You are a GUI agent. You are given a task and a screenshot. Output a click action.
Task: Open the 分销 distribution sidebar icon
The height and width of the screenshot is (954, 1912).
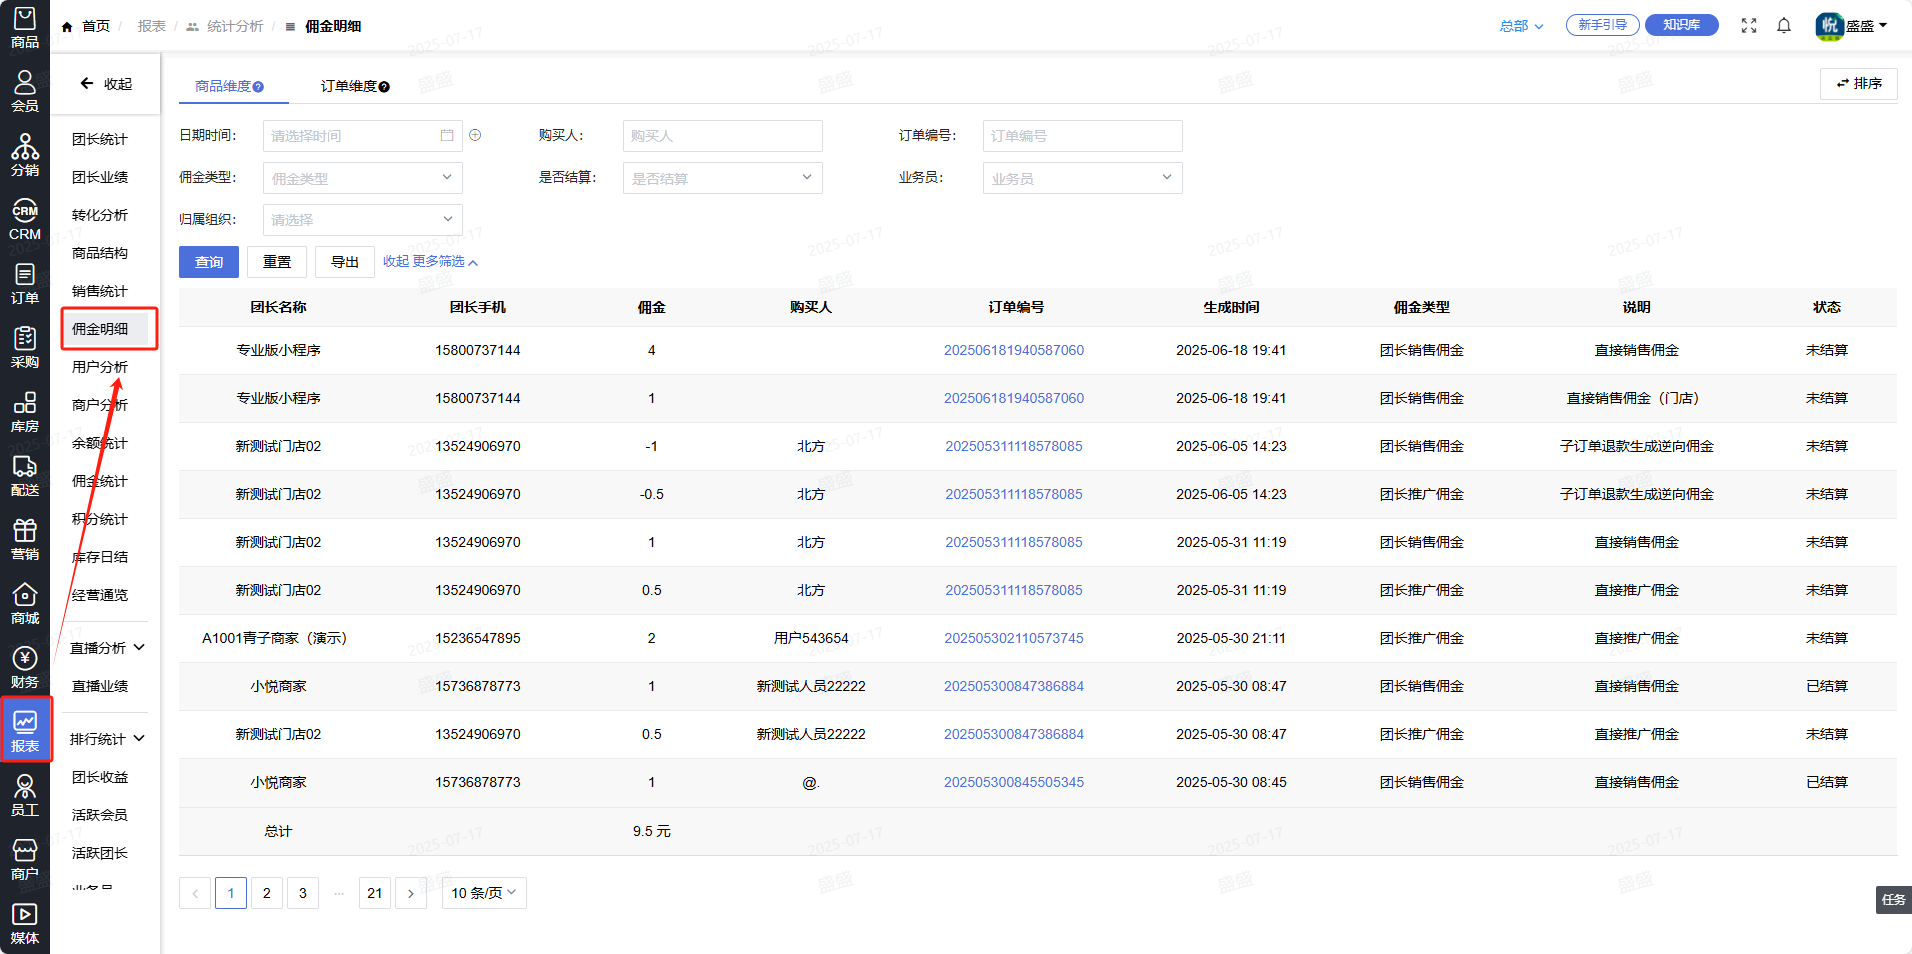25,155
